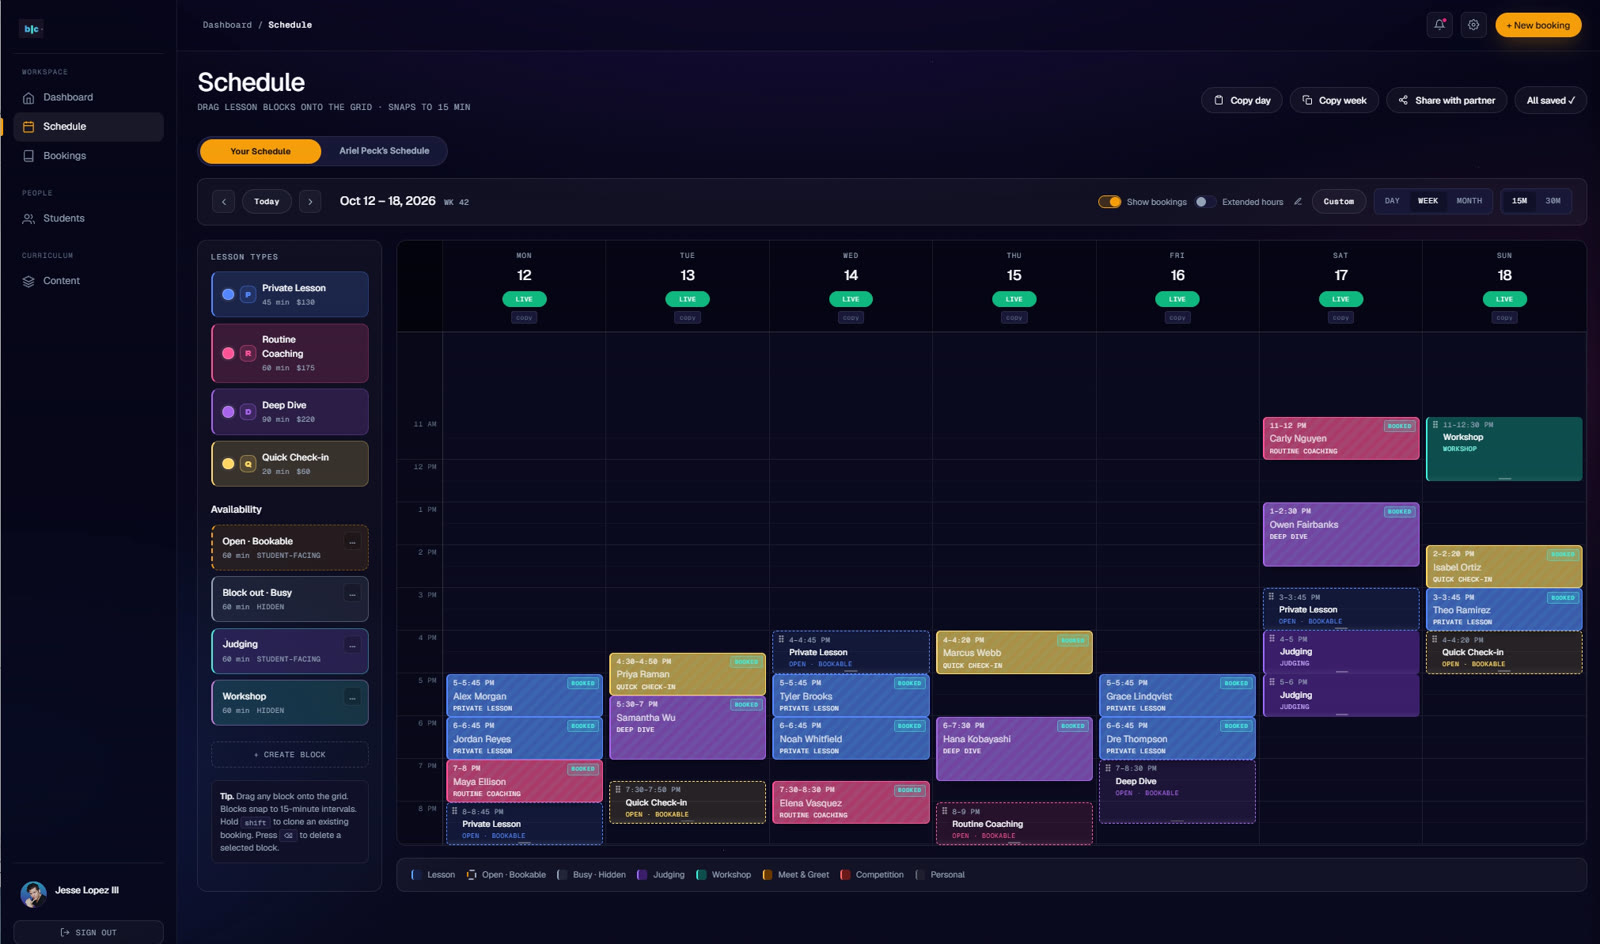Click the pencil edit icon beside Extended hours
Image resolution: width=1600 pixels, height=944 pixels.
[1298, 201]
